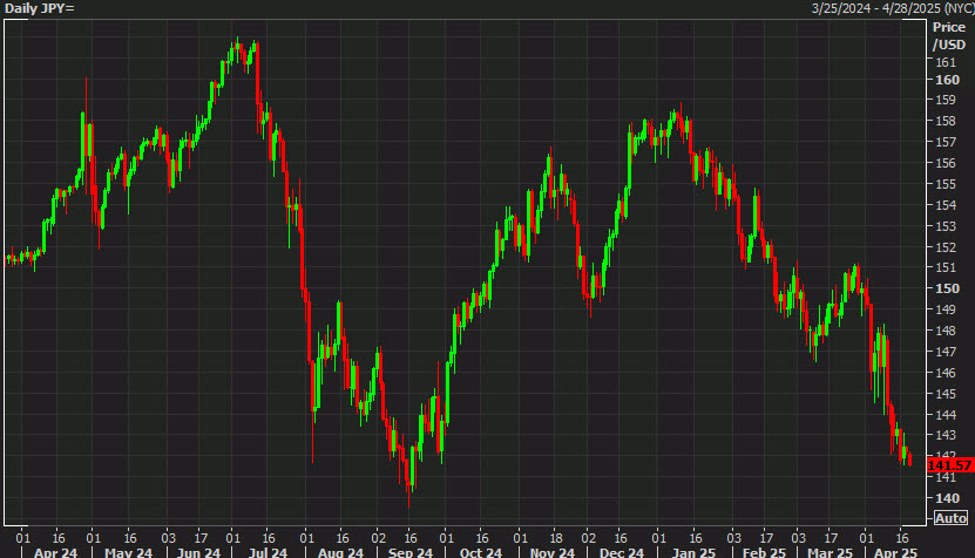Select the Sep 24 month label
The width and height of the screenshot is (975, 558).
click(410, 552)
